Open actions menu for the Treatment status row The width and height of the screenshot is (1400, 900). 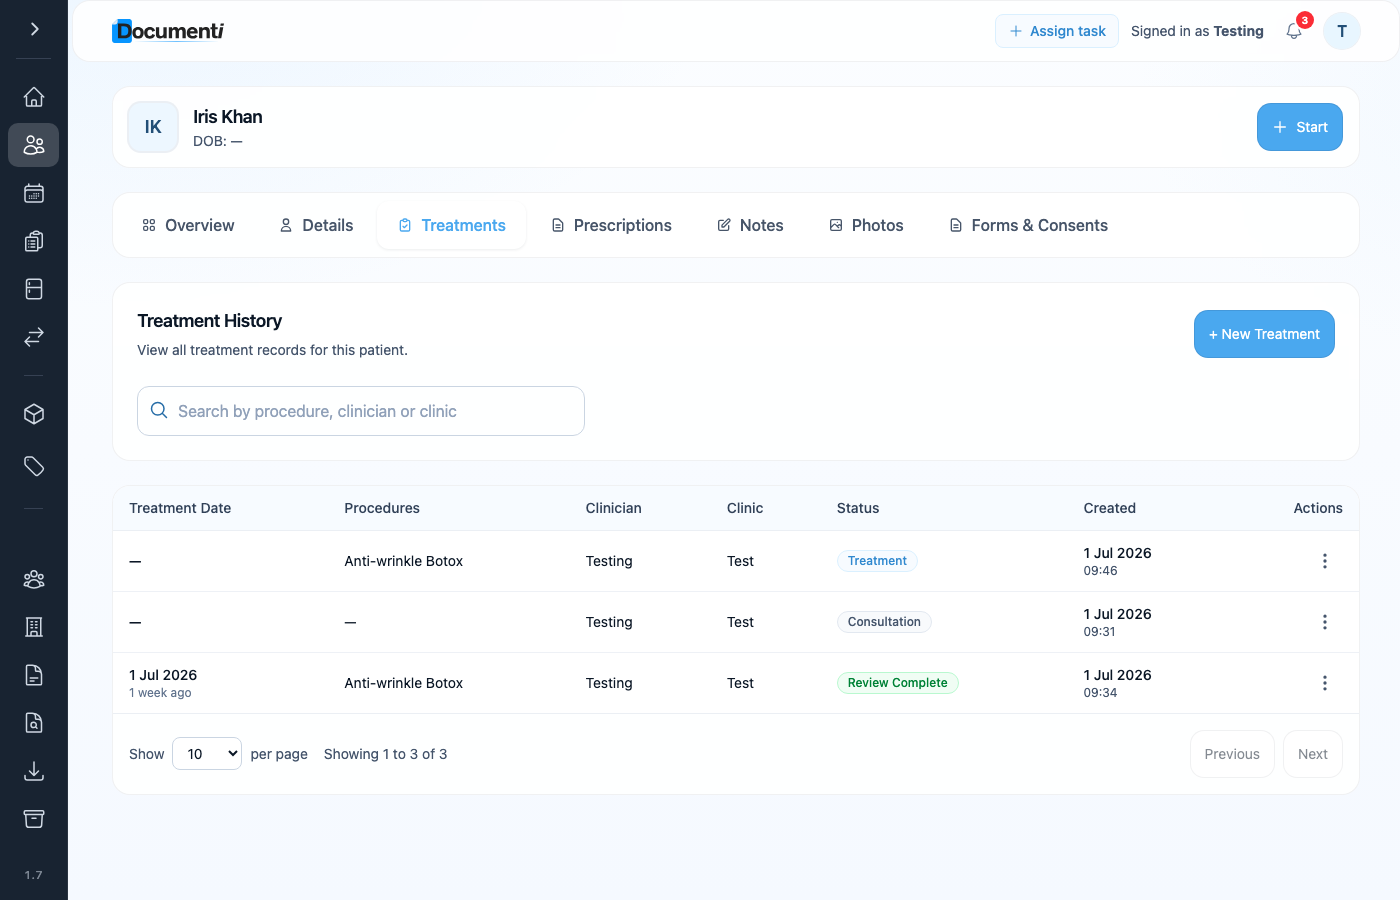point(1325,561)
